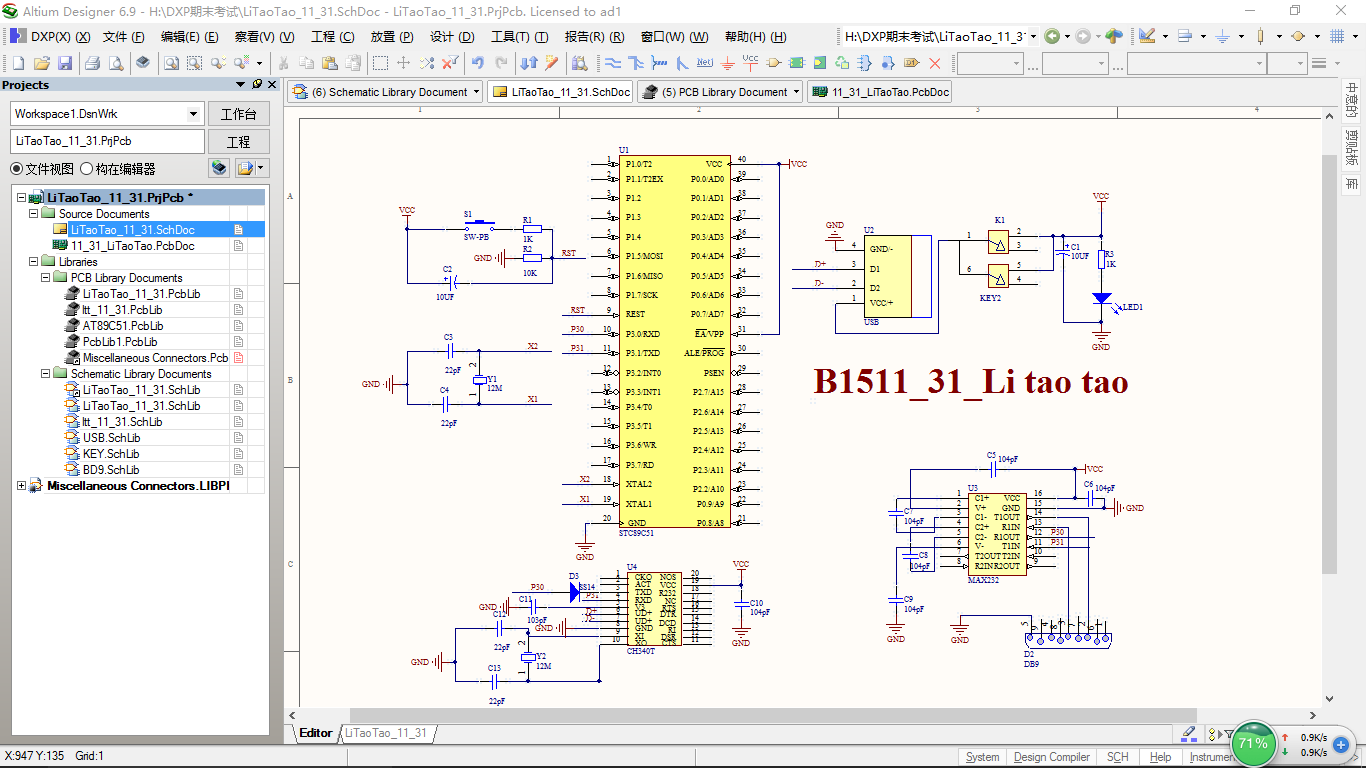The height and width of the screenshot is (768, 1366).
Task: Click the Save document toolbar icon
Action: point(64,63)
